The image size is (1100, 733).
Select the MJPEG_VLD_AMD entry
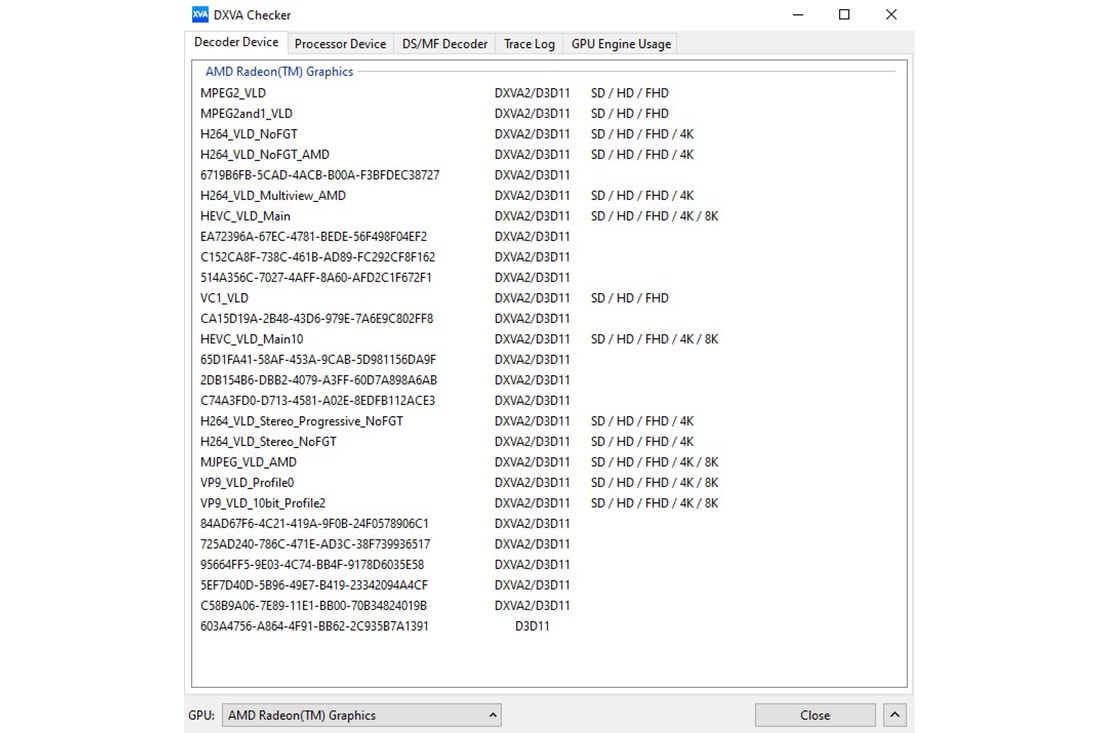point(248,462)
